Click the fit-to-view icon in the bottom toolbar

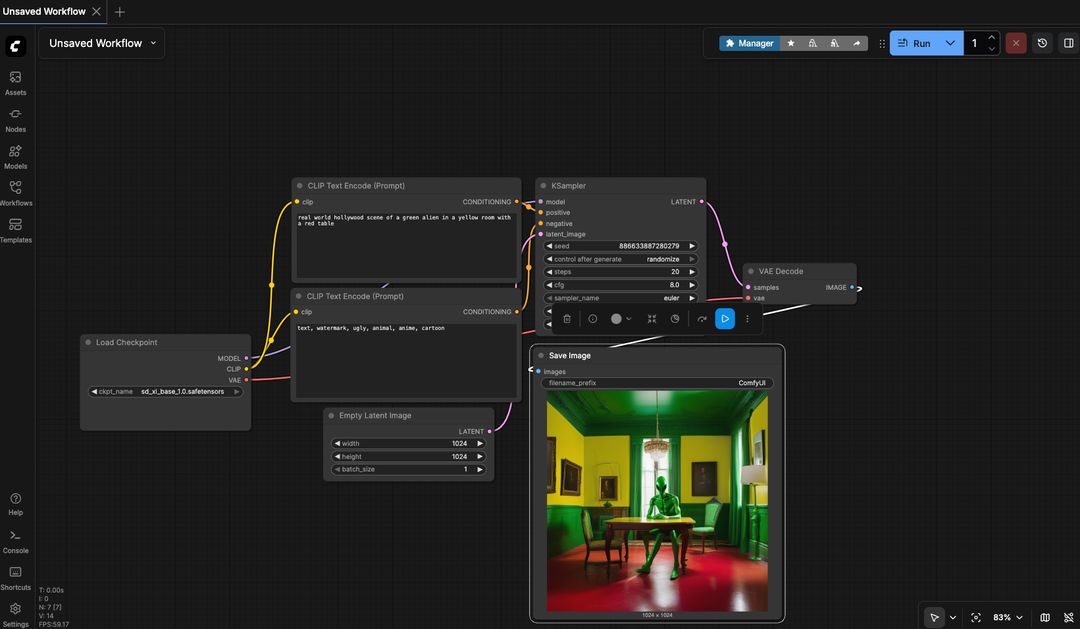pyautogui.click(x=976, y=617)
